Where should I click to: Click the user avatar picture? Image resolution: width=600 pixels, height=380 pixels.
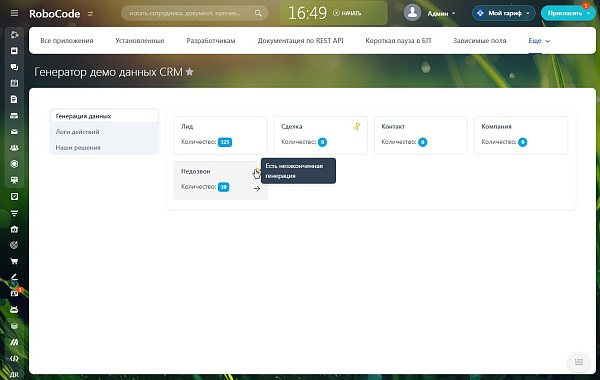(412, 13)
